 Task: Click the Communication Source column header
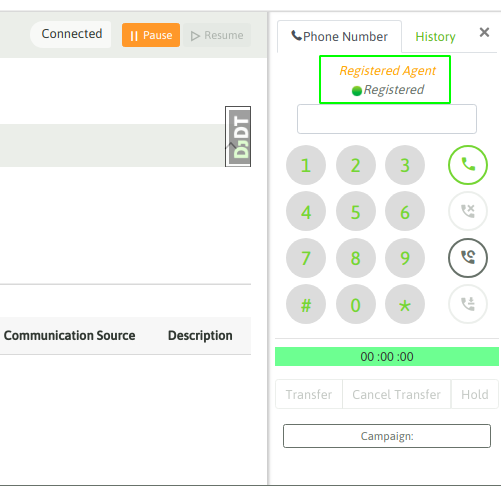pos(69,336)
